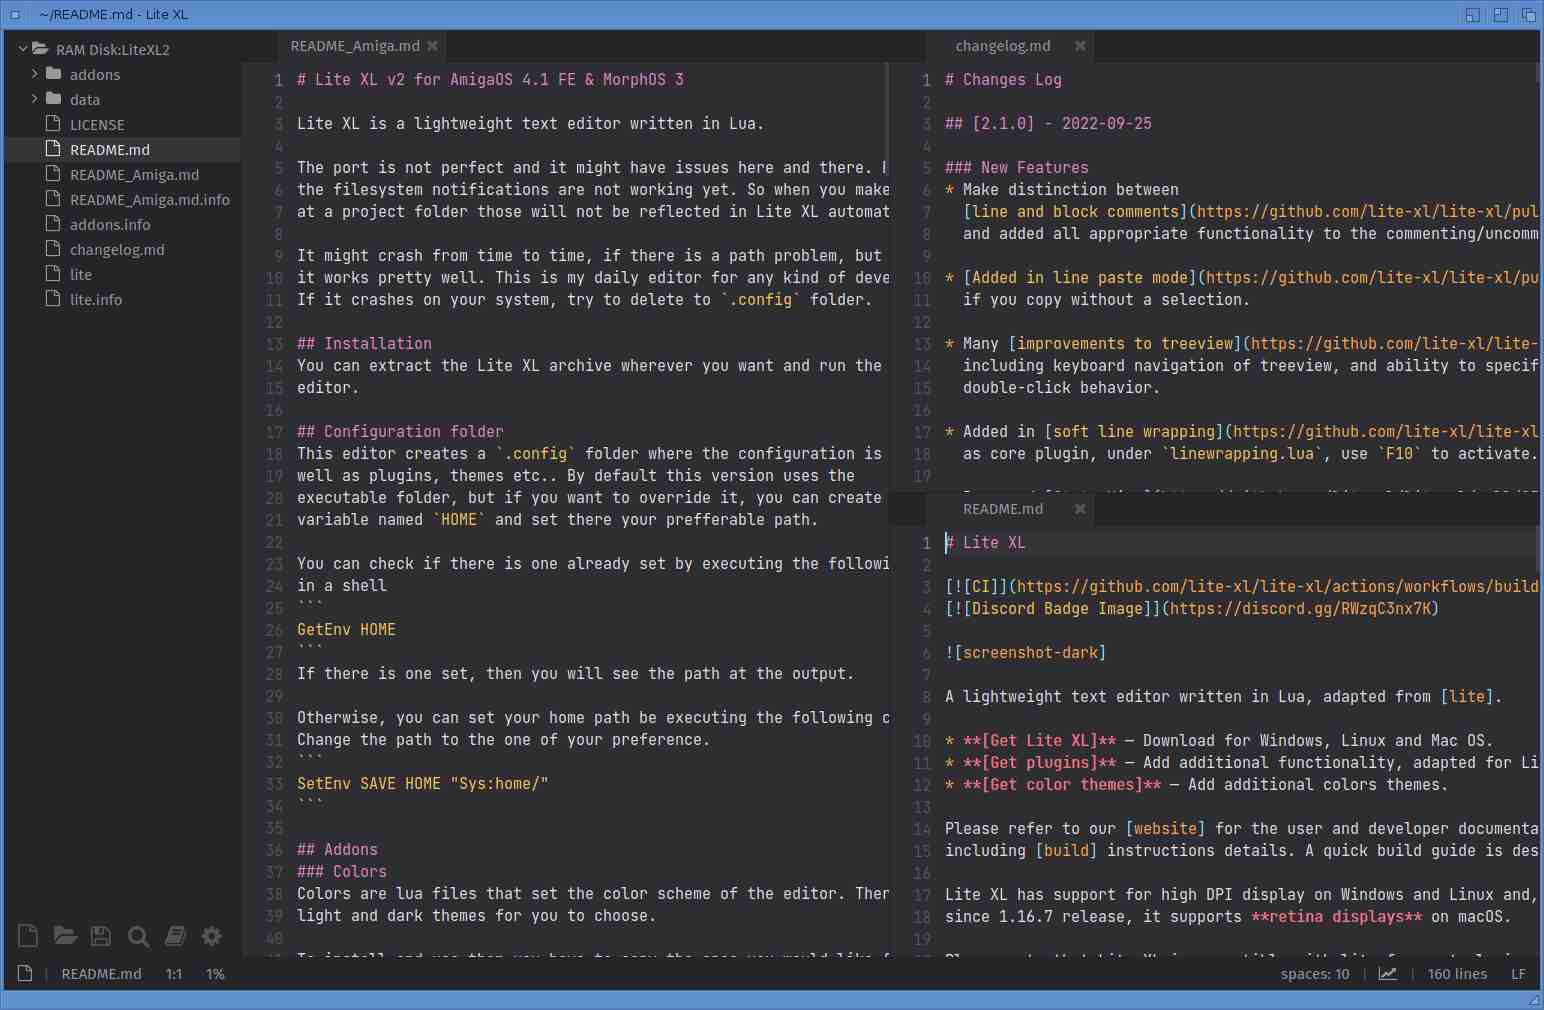Select the README_Amiga.md tab
1544x1010 pixels.
coord(355,46)
